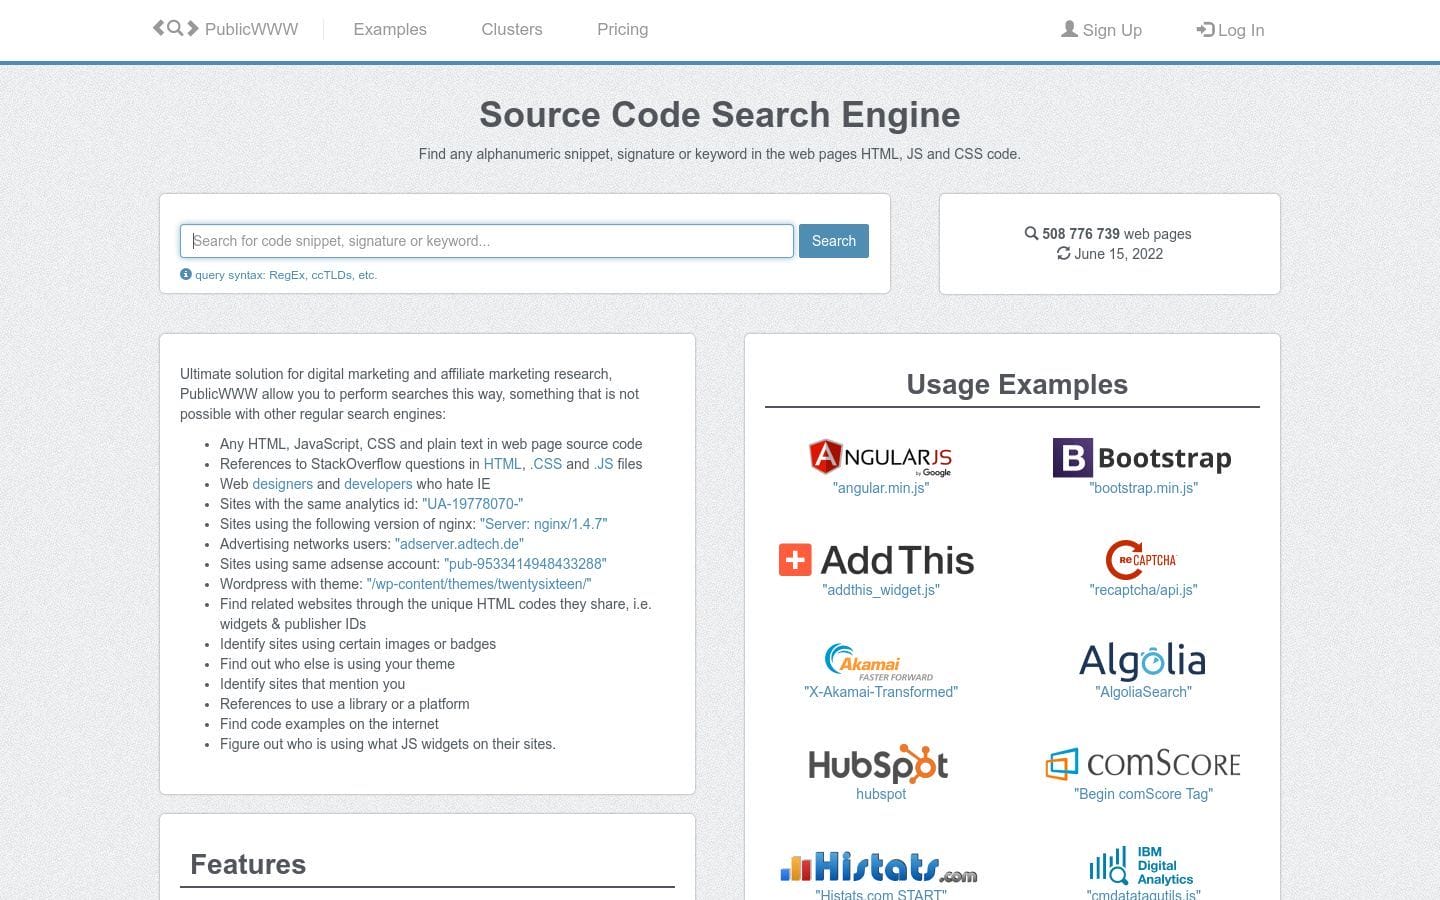Select the comScore logo
Screen dimensions: 1440x900
(x=1142, y=765)
